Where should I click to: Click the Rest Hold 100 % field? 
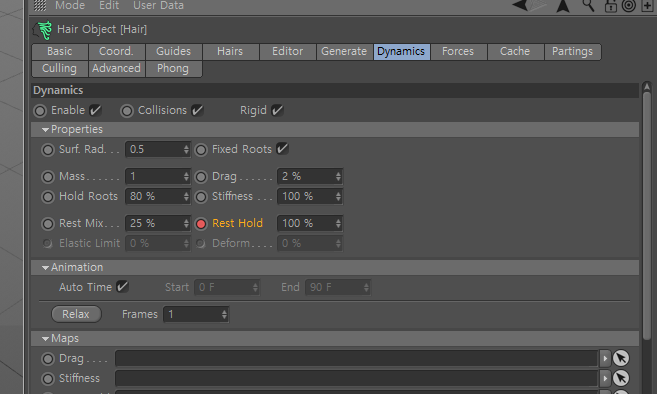pyautogui.click(x=310, y=224)
